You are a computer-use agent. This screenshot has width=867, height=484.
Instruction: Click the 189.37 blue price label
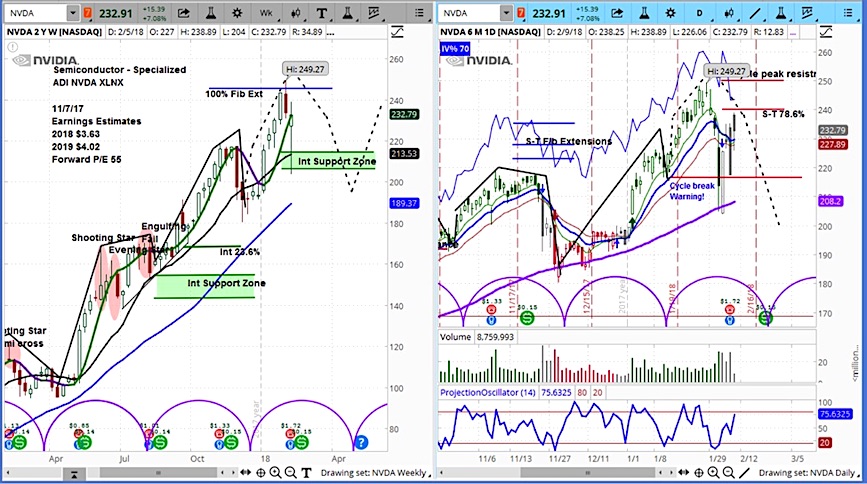click(x=404, y=203)
